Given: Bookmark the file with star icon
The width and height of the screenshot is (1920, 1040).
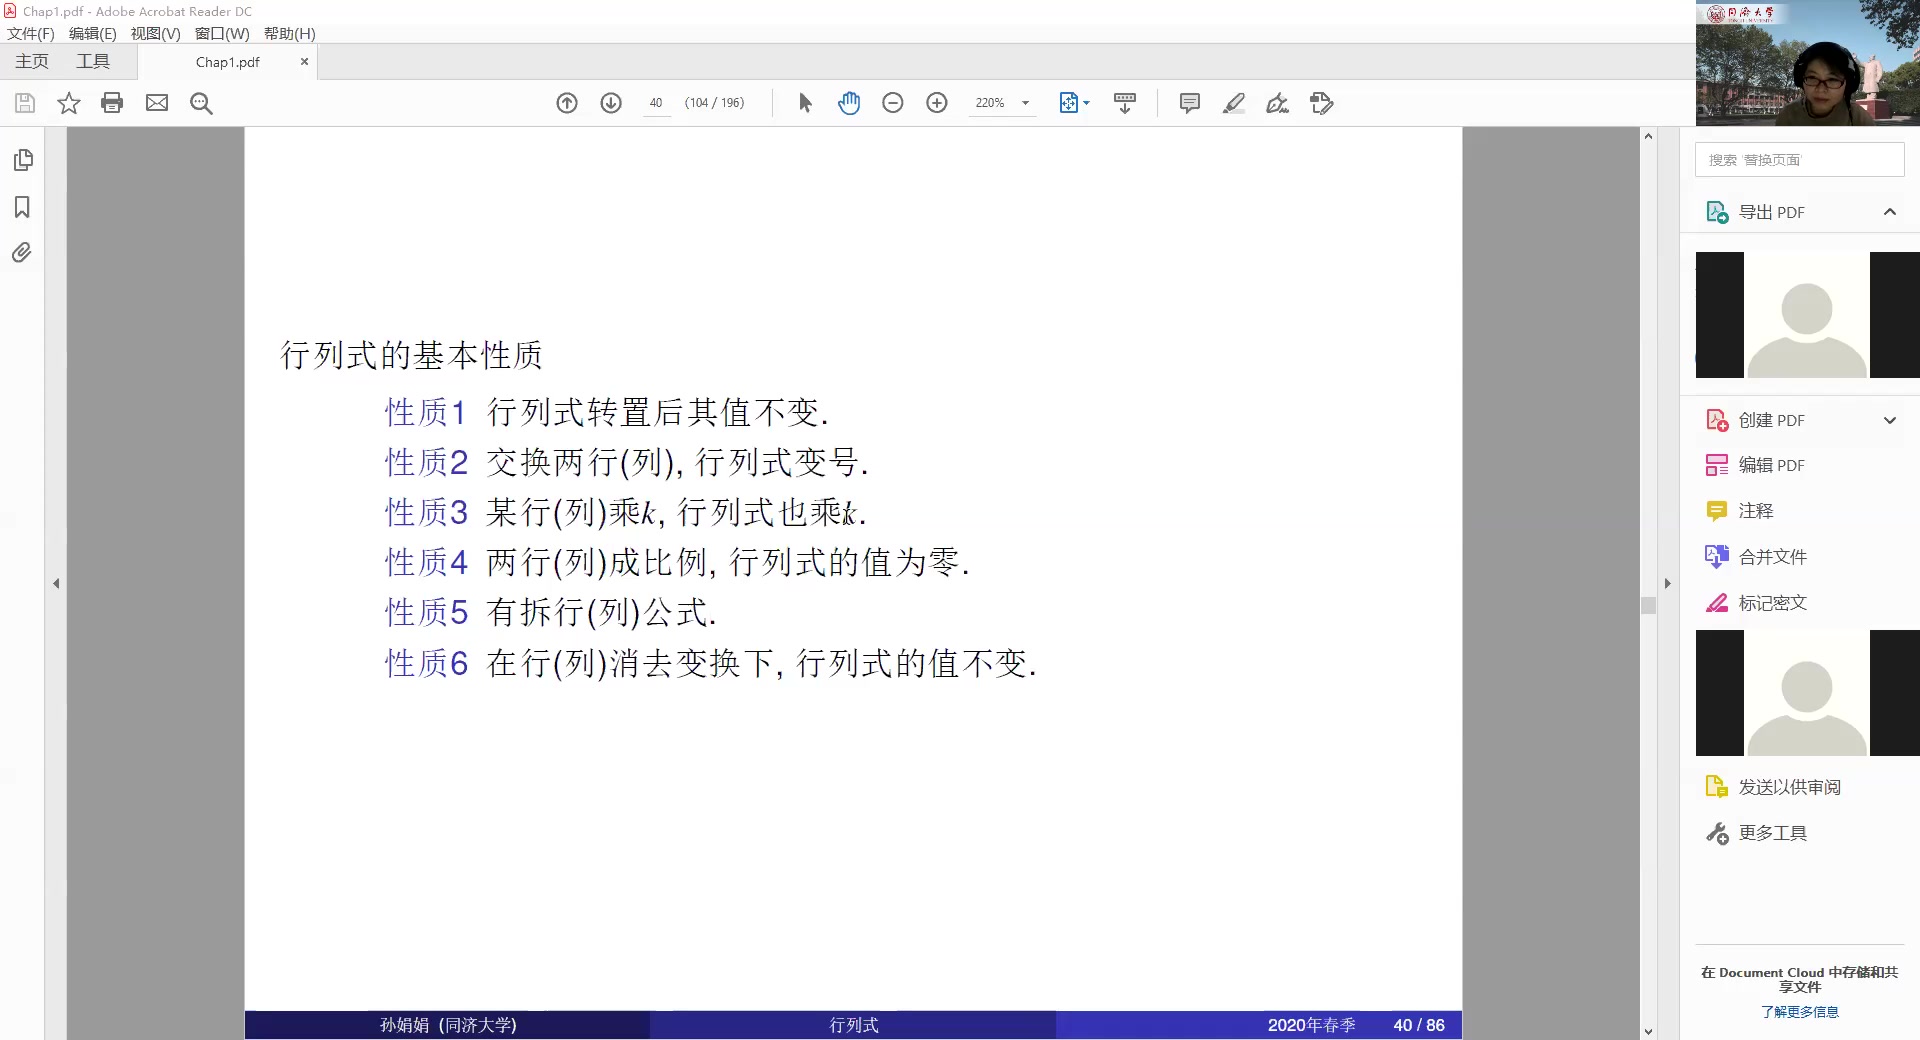Looking at the screenshot, I should pyautogui.click(x=68, y=103).
